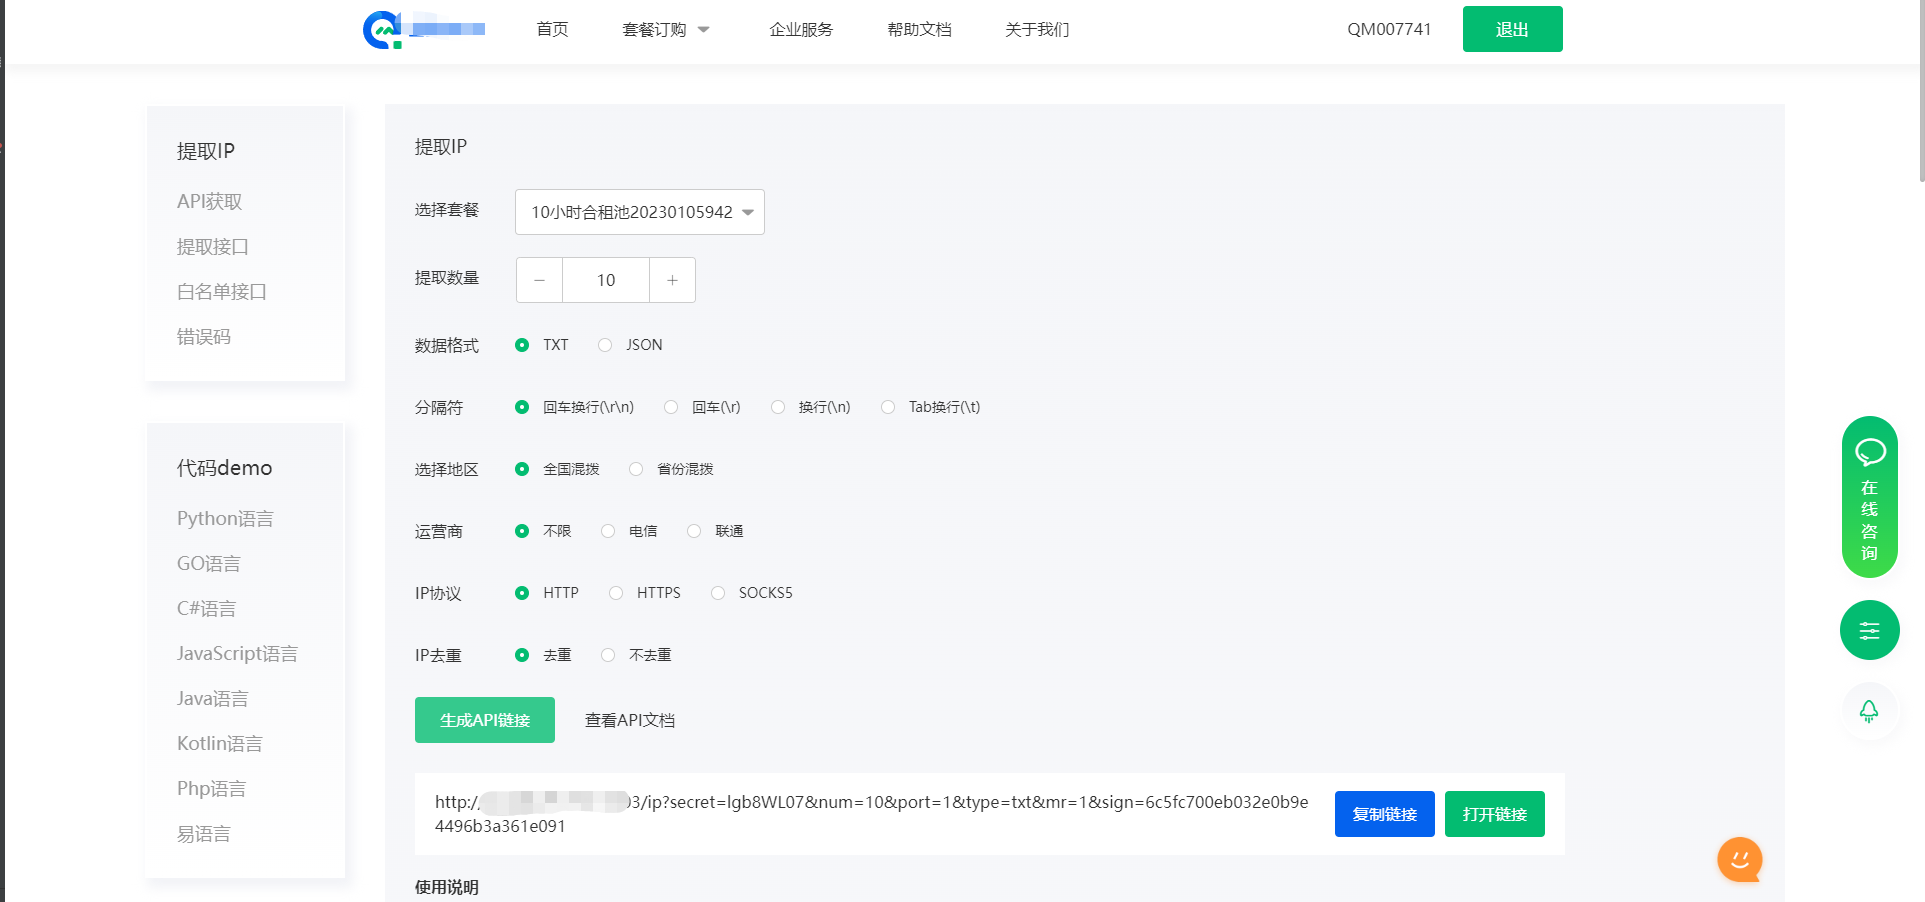Open Java语言 code demo
Image resolution: width=1925 pixels, height=902 pixels.
213,699
